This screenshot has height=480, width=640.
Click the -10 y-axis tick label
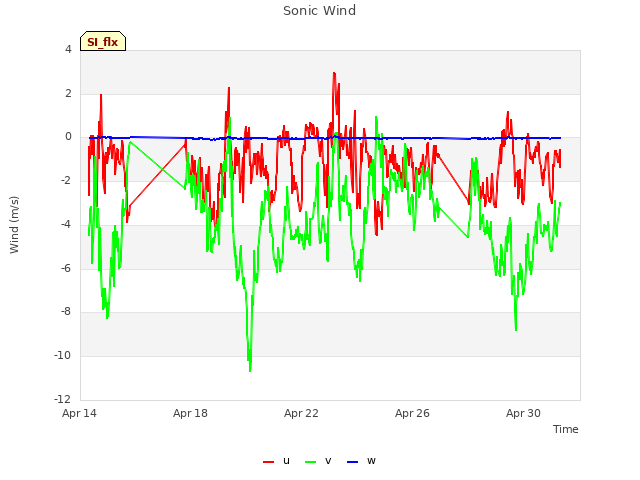pos(63,356)
